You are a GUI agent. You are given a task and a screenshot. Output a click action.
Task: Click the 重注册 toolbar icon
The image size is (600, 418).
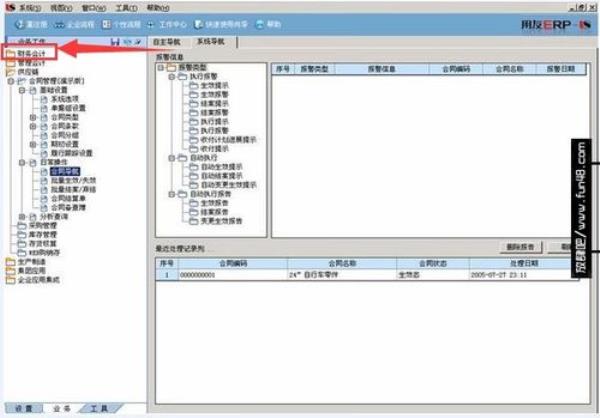click(x=20, y=24)
